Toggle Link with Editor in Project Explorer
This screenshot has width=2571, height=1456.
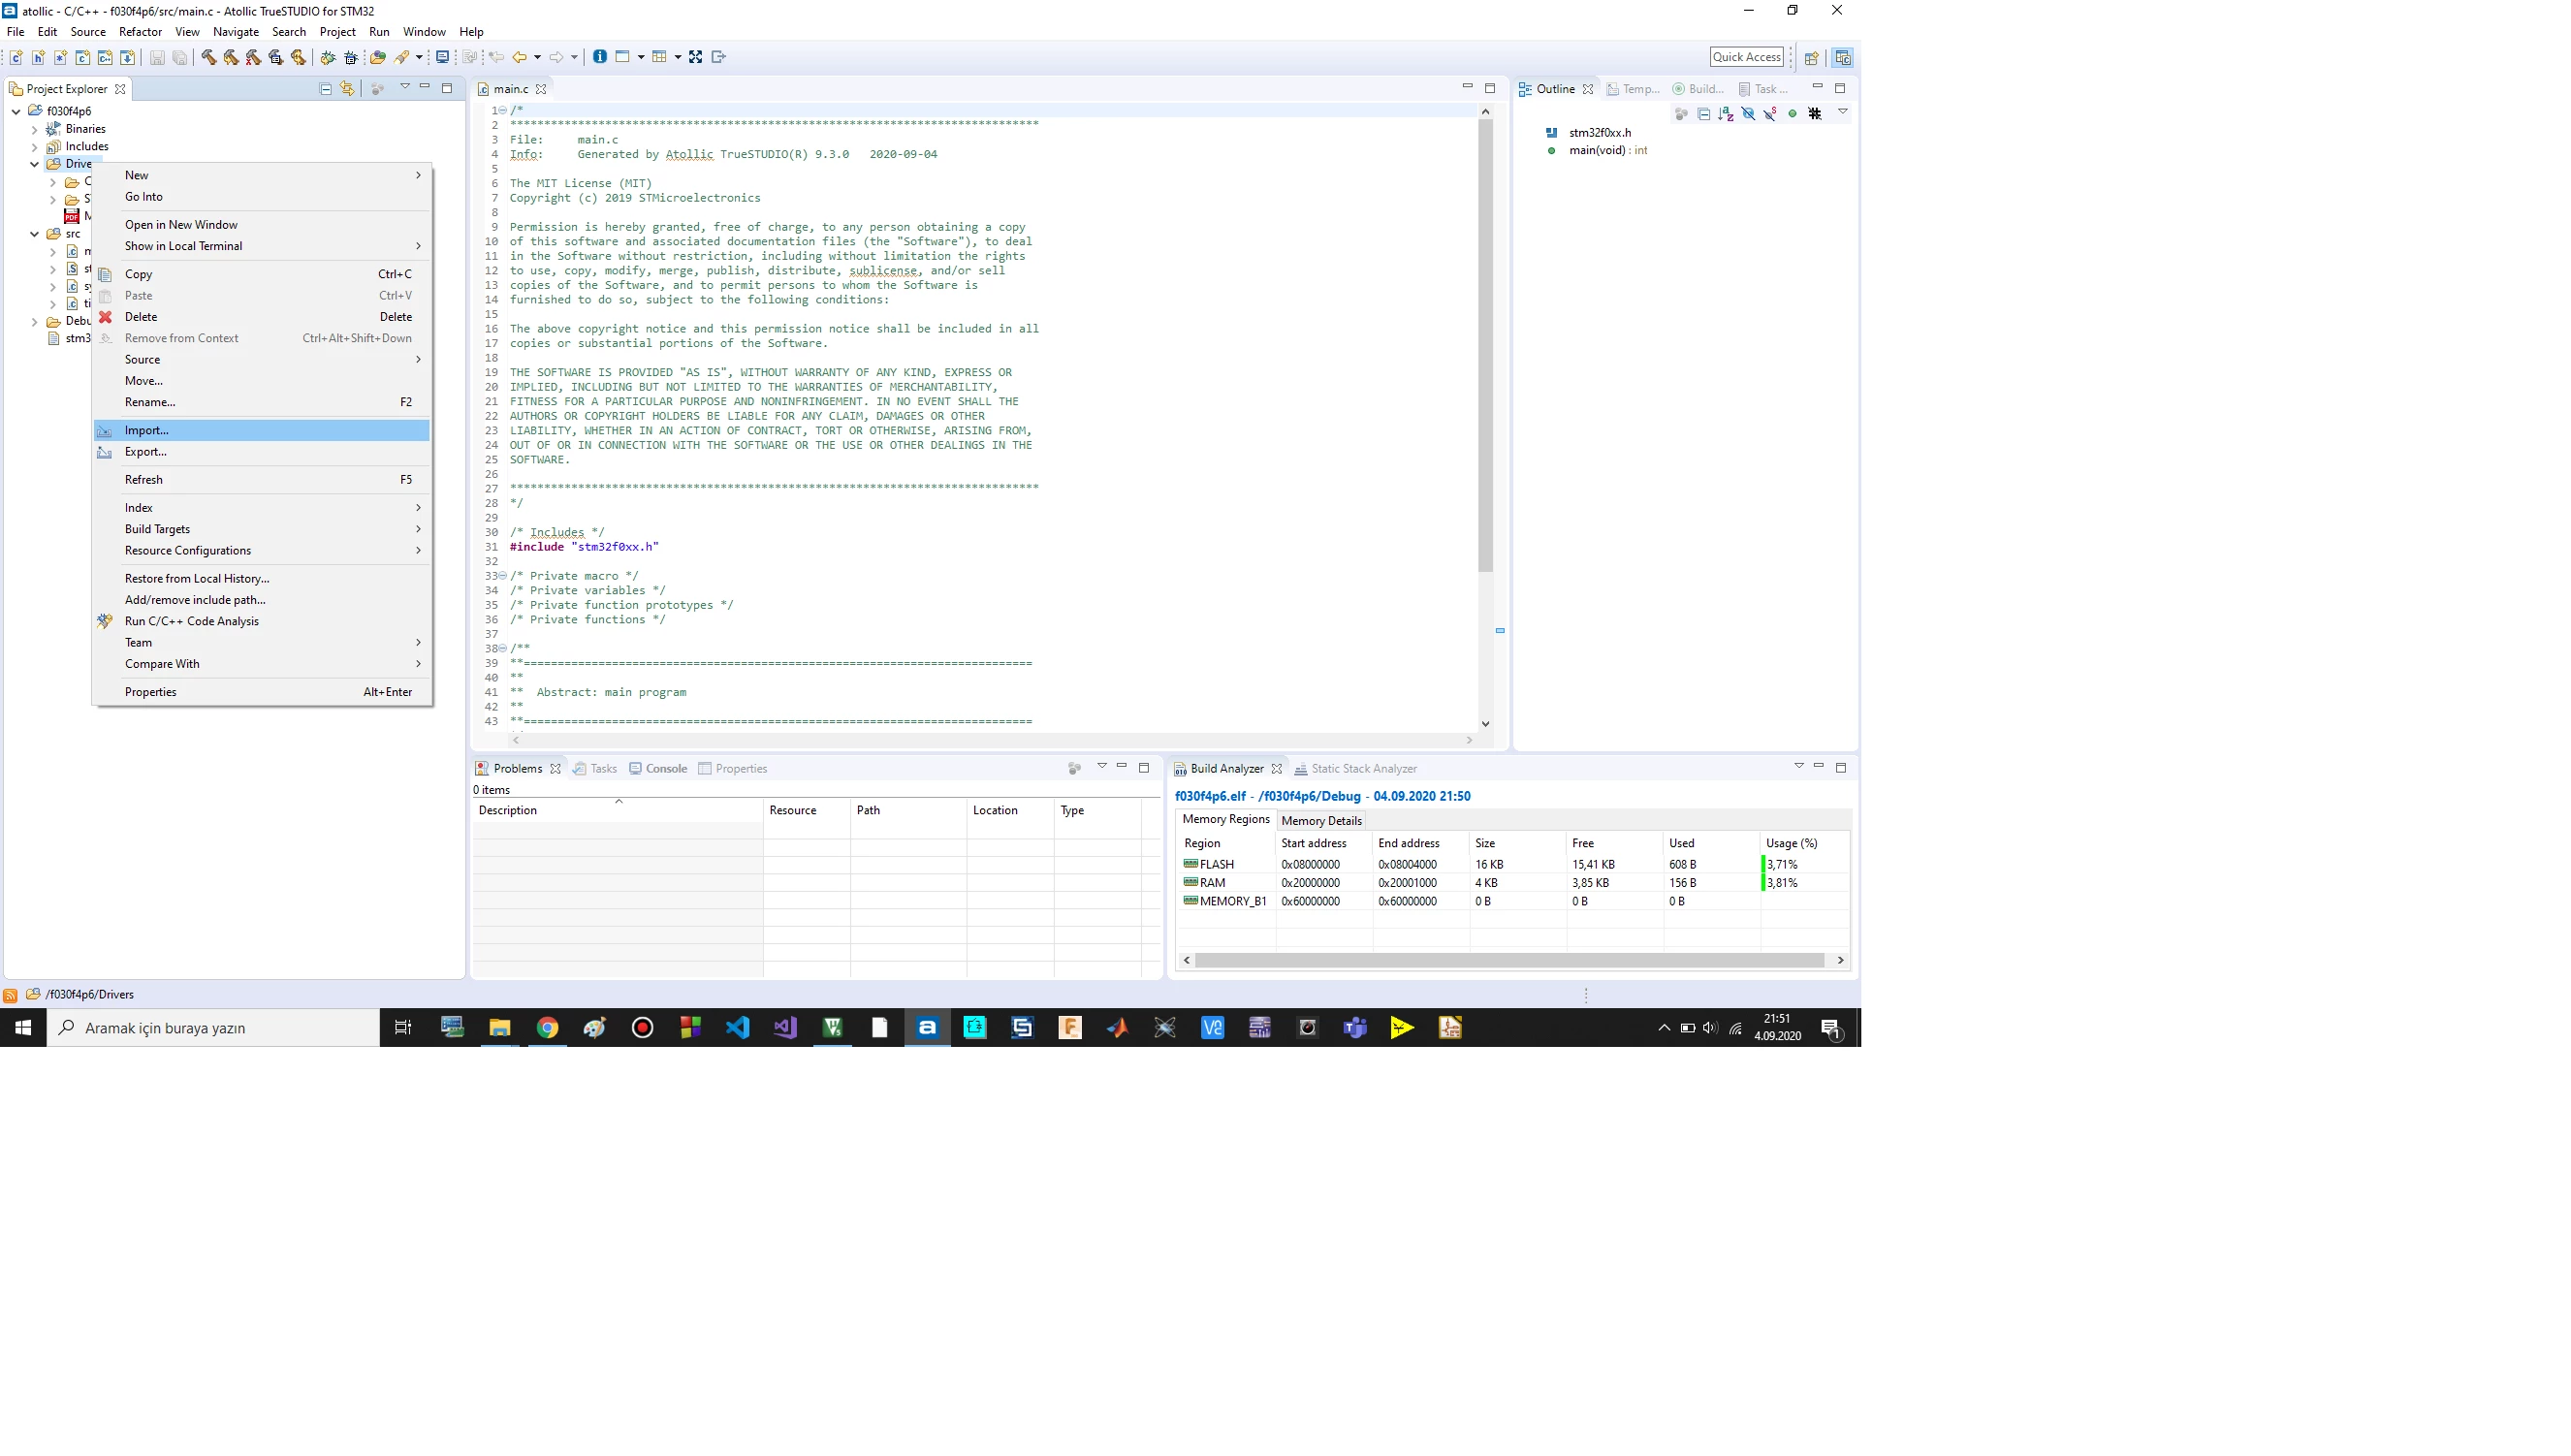(x=347, y=89)
